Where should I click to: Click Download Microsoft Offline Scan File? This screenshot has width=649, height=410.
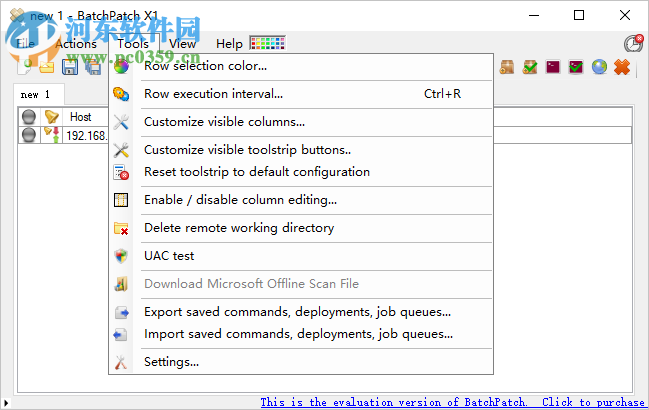pyautogui.click(x=301, y=284)
